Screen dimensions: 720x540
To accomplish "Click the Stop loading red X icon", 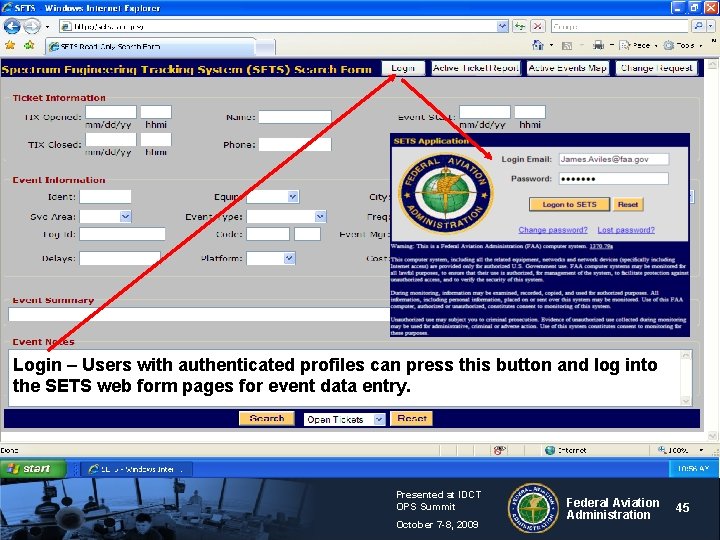I will [537, 26].
